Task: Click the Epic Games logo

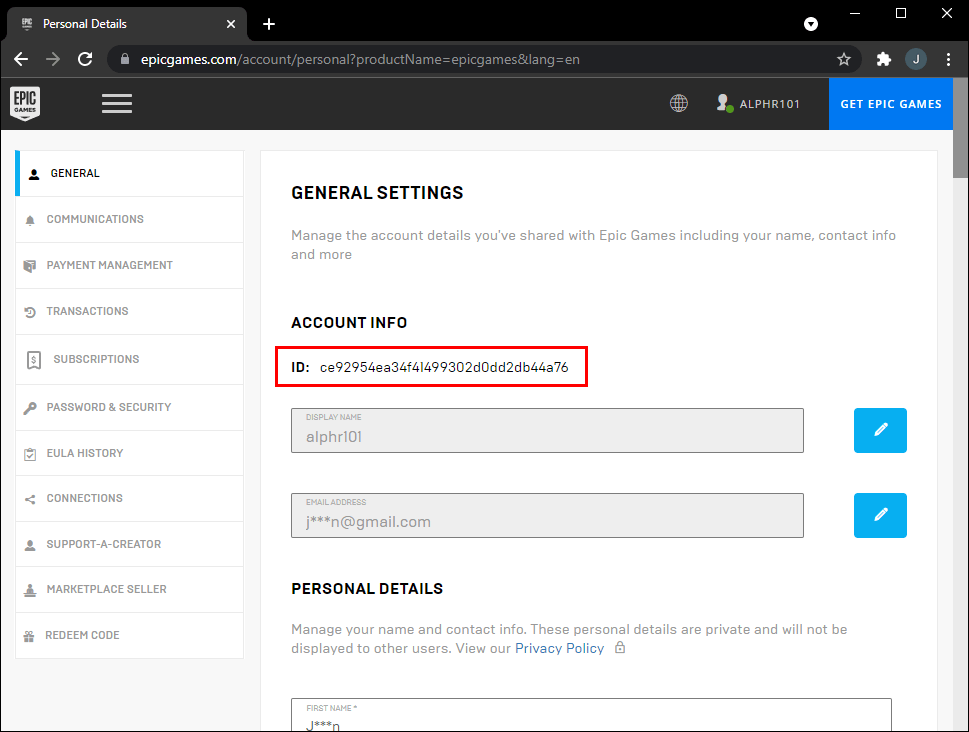Action: [x=25, y=103]
